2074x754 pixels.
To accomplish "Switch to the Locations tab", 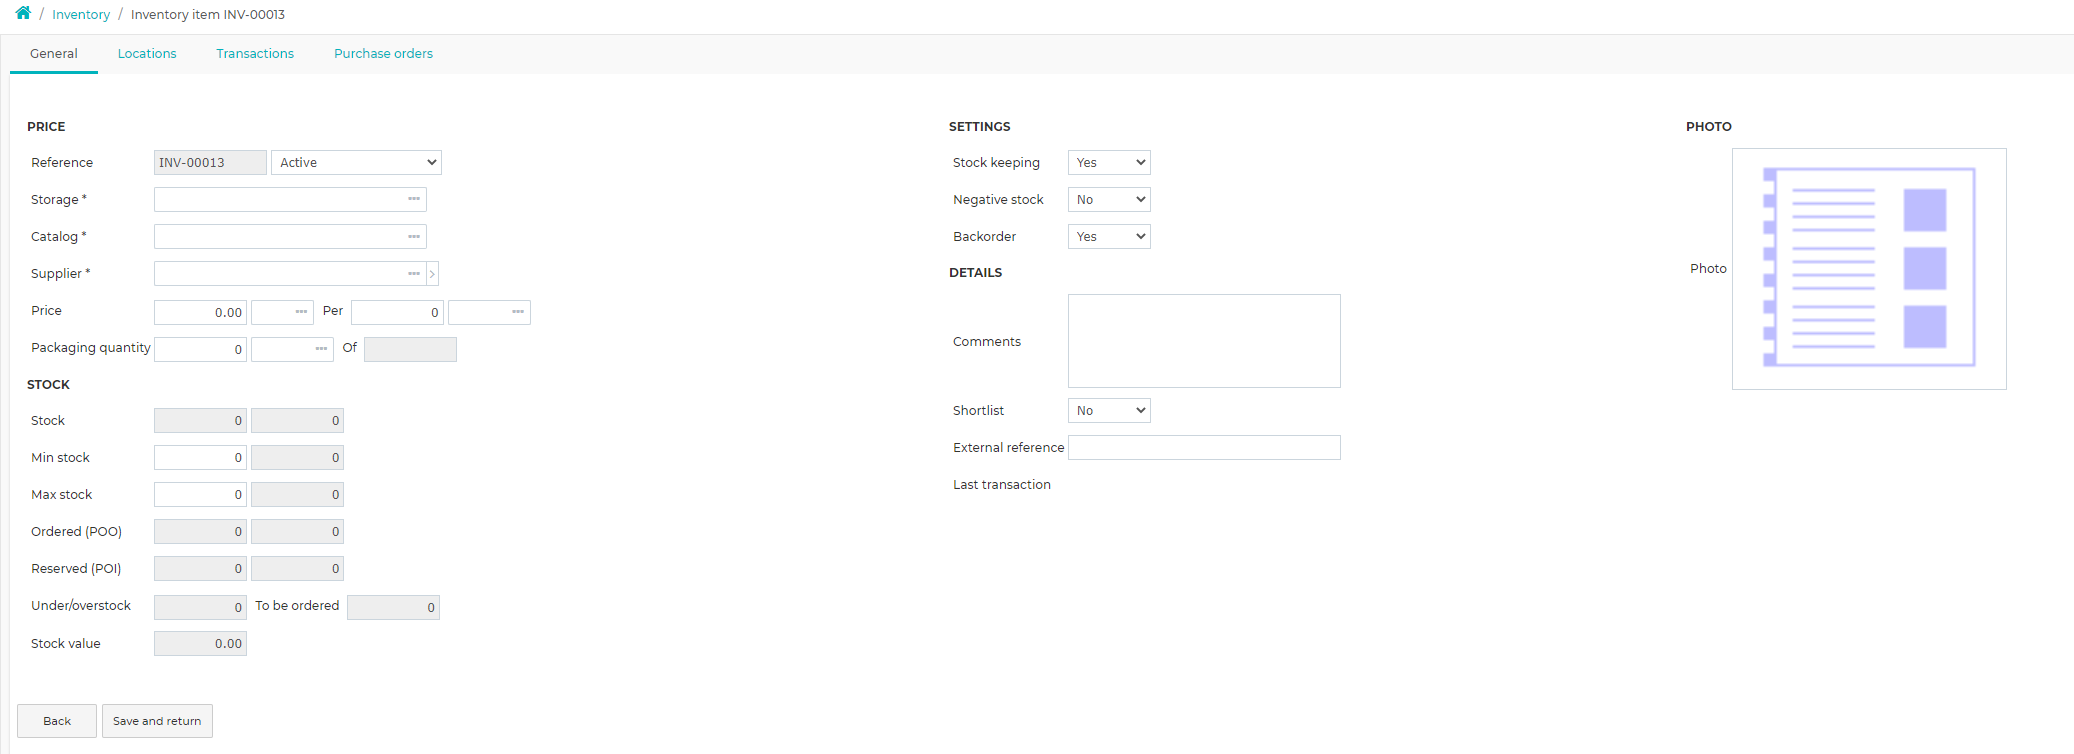I will 147,54.
